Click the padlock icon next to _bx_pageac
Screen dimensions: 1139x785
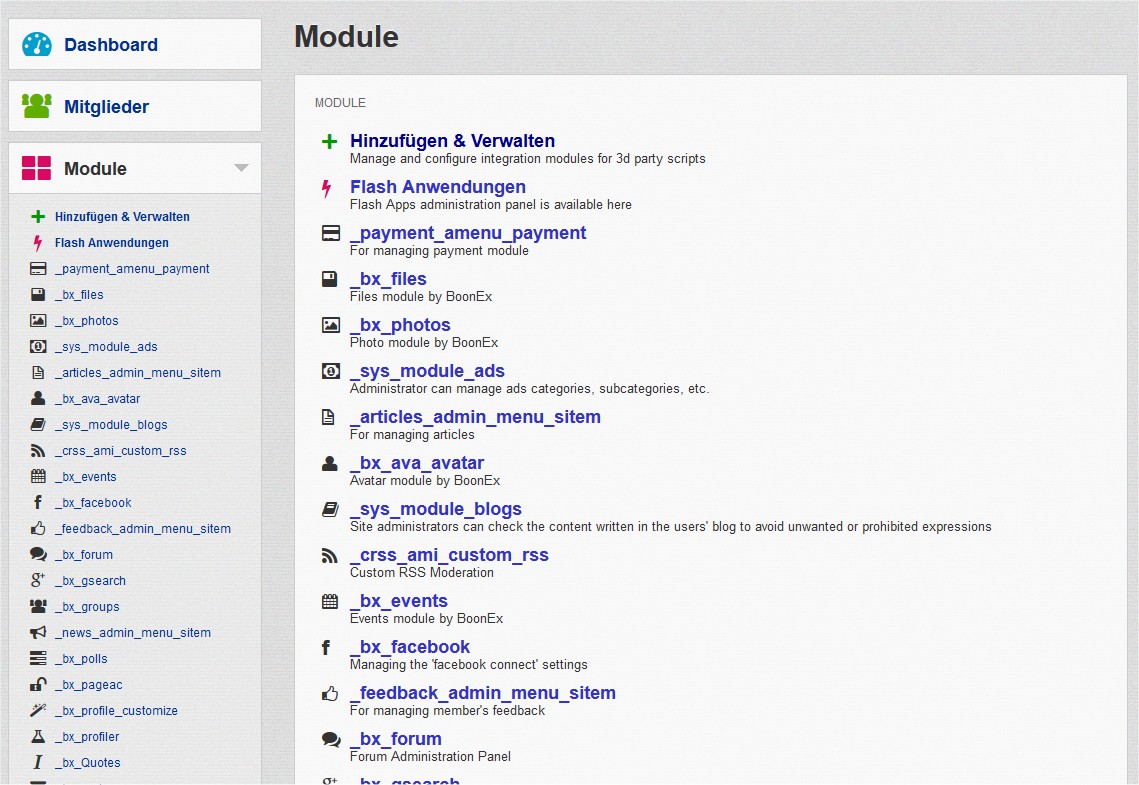click(38, 684)
